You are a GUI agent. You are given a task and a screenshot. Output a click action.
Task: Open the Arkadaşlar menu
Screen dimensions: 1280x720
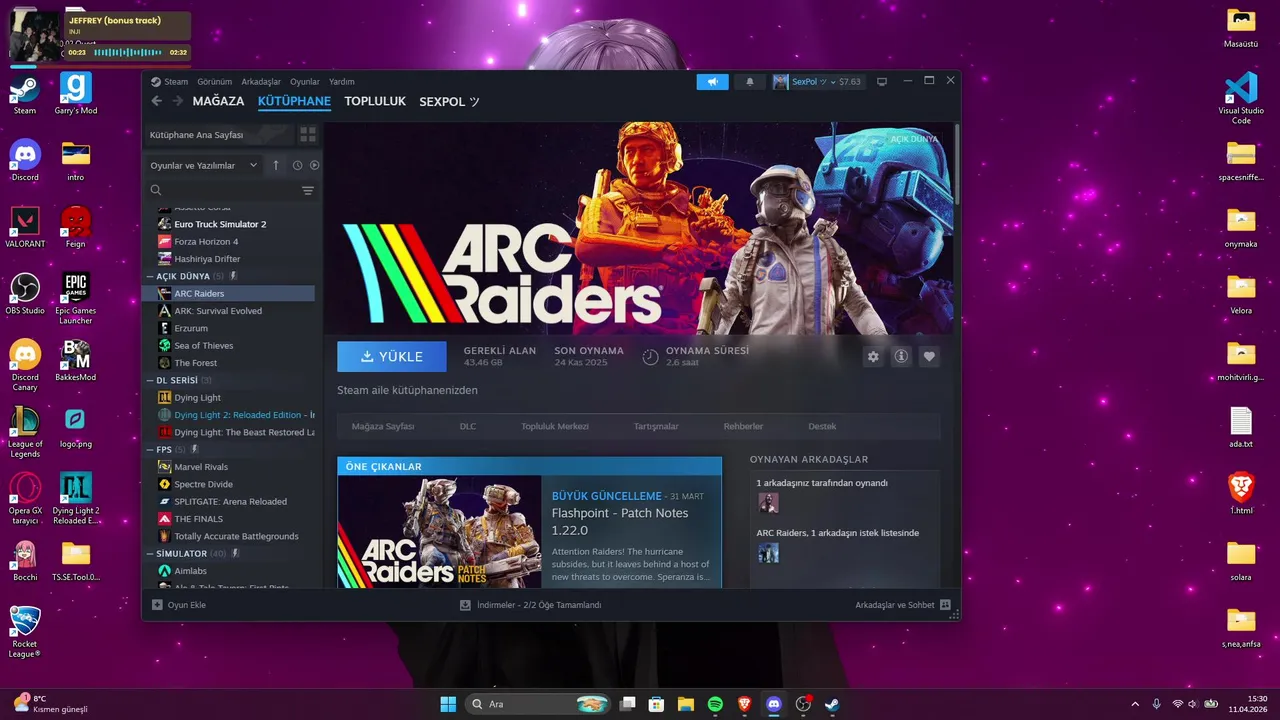pos(261,82)
